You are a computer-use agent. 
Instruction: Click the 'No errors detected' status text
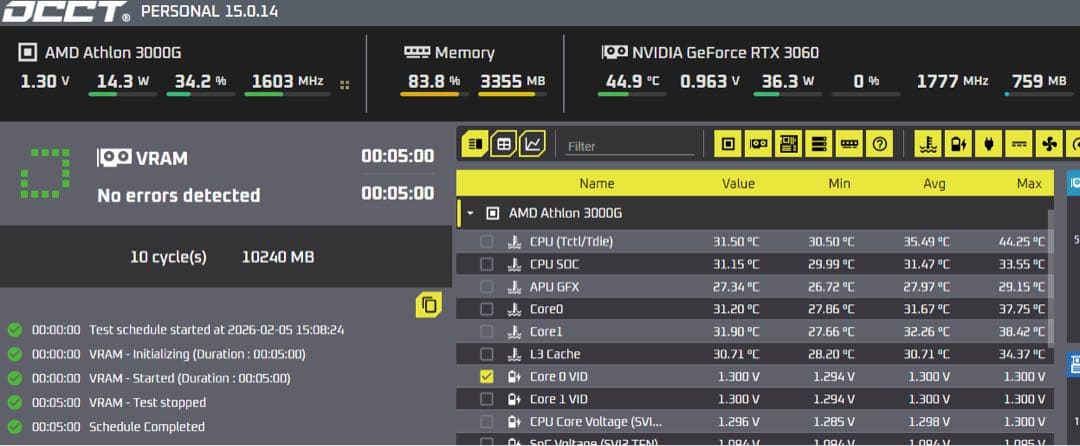tap(178, 195)
